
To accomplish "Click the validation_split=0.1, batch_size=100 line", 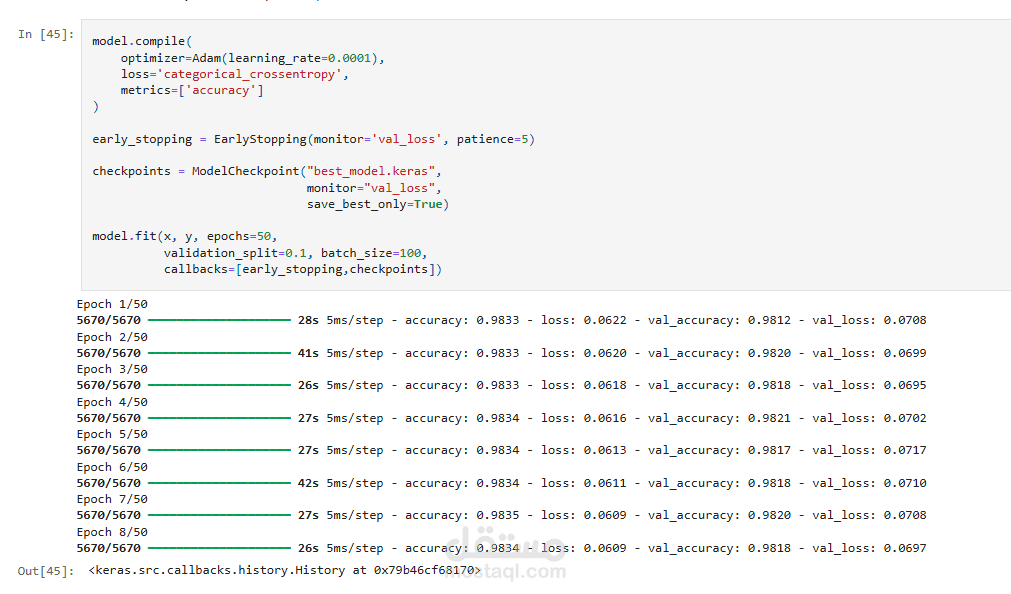I will point(295,253).
